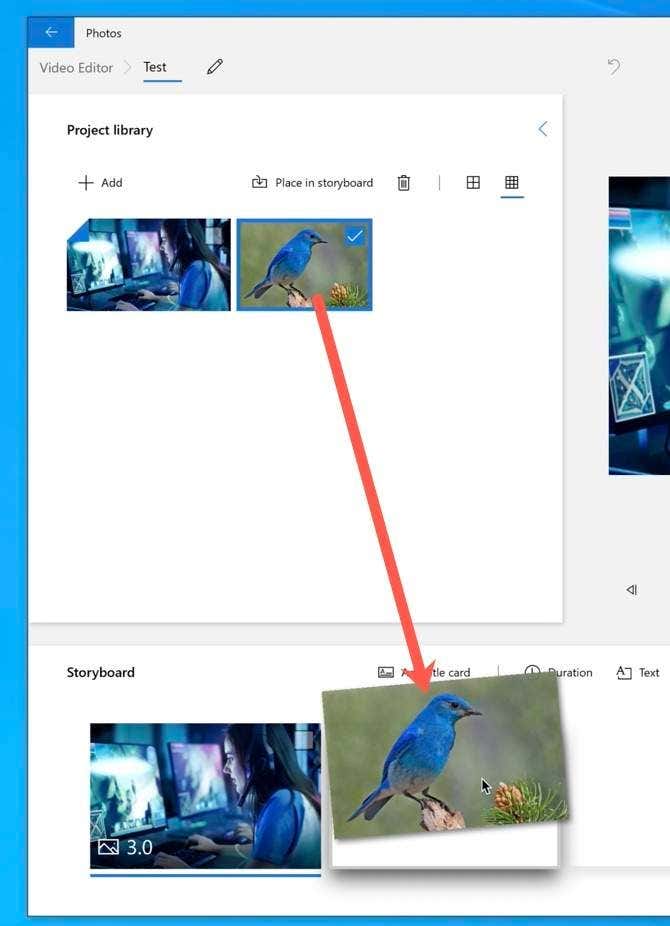Switch to the small grid view

(x=512, y=182)
